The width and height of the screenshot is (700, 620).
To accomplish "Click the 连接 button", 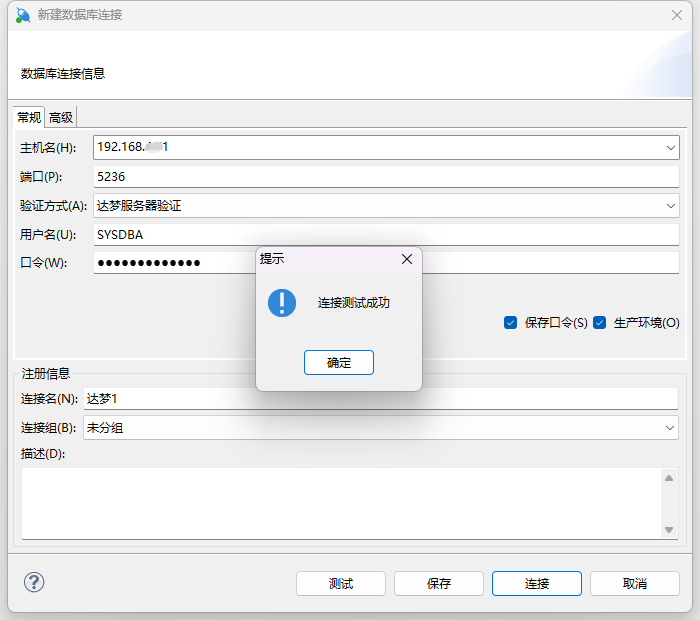I will click(x=537, y=583).
